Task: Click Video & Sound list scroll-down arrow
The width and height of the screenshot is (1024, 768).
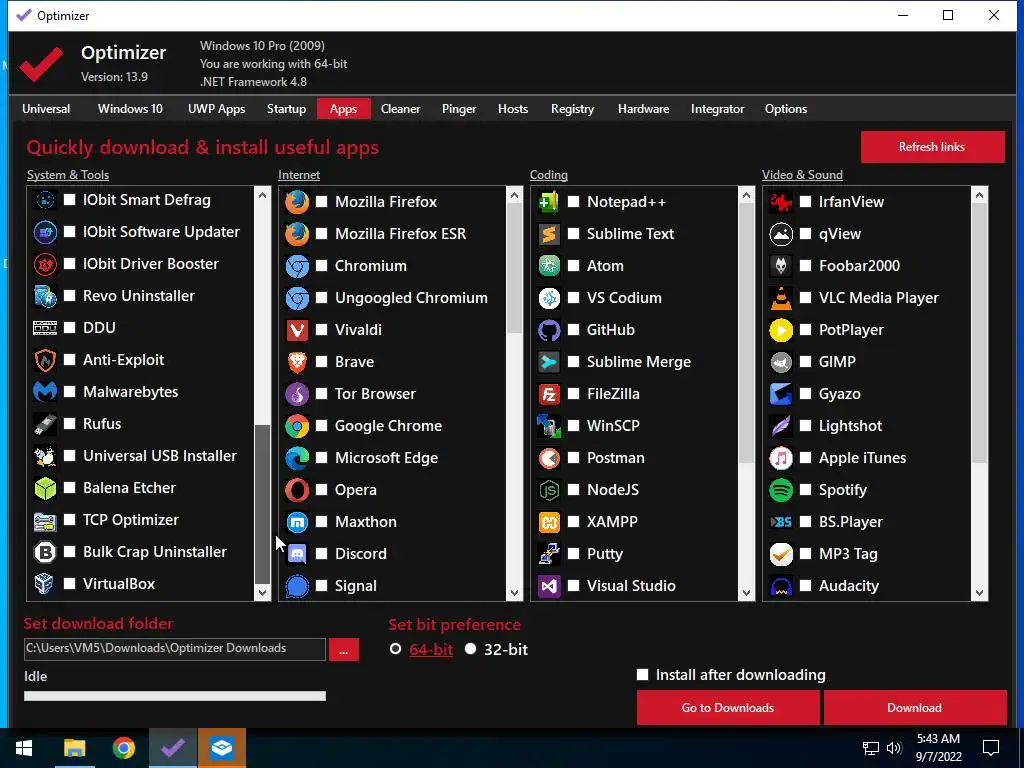Action: (979, 592)
